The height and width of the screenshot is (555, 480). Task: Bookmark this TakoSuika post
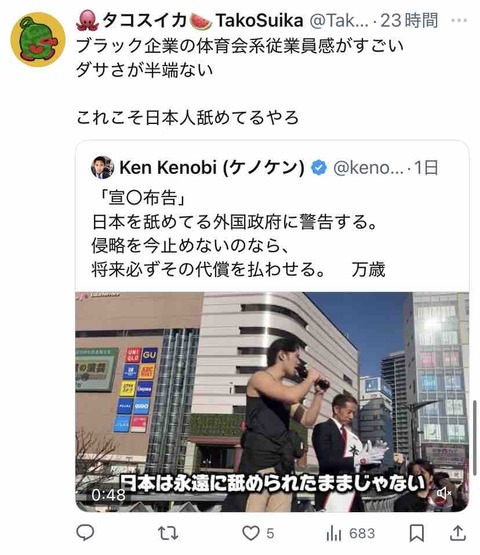click(417, 533)
